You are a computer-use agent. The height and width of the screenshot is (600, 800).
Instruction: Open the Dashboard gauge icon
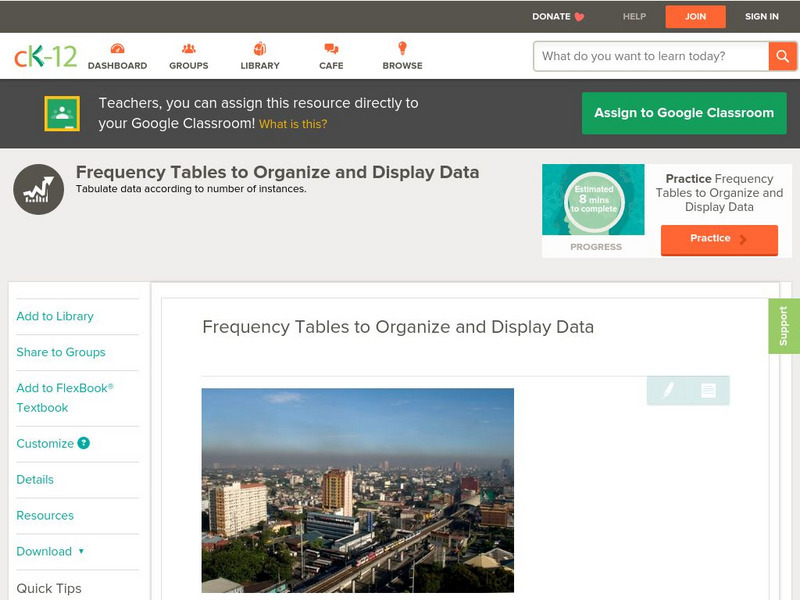pos(117,49)
